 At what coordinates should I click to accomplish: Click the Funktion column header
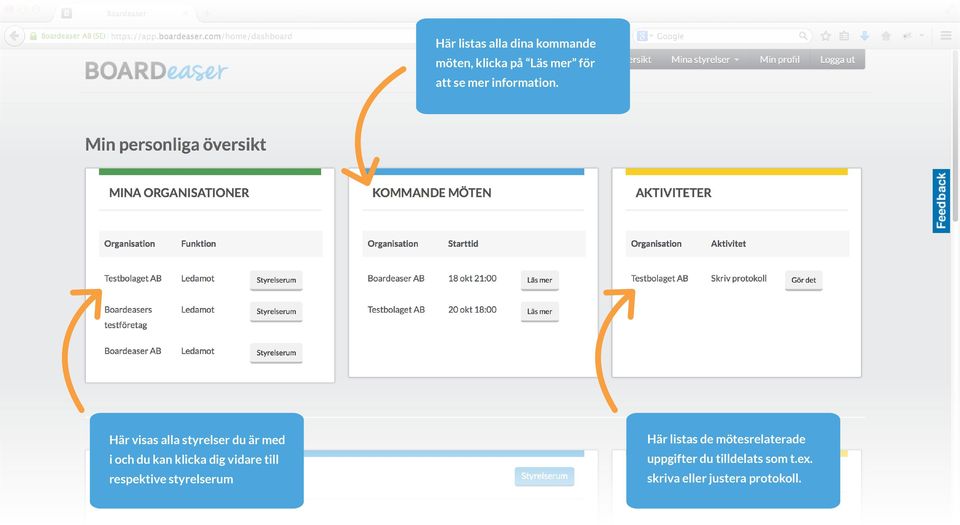(x=198, y=244)
